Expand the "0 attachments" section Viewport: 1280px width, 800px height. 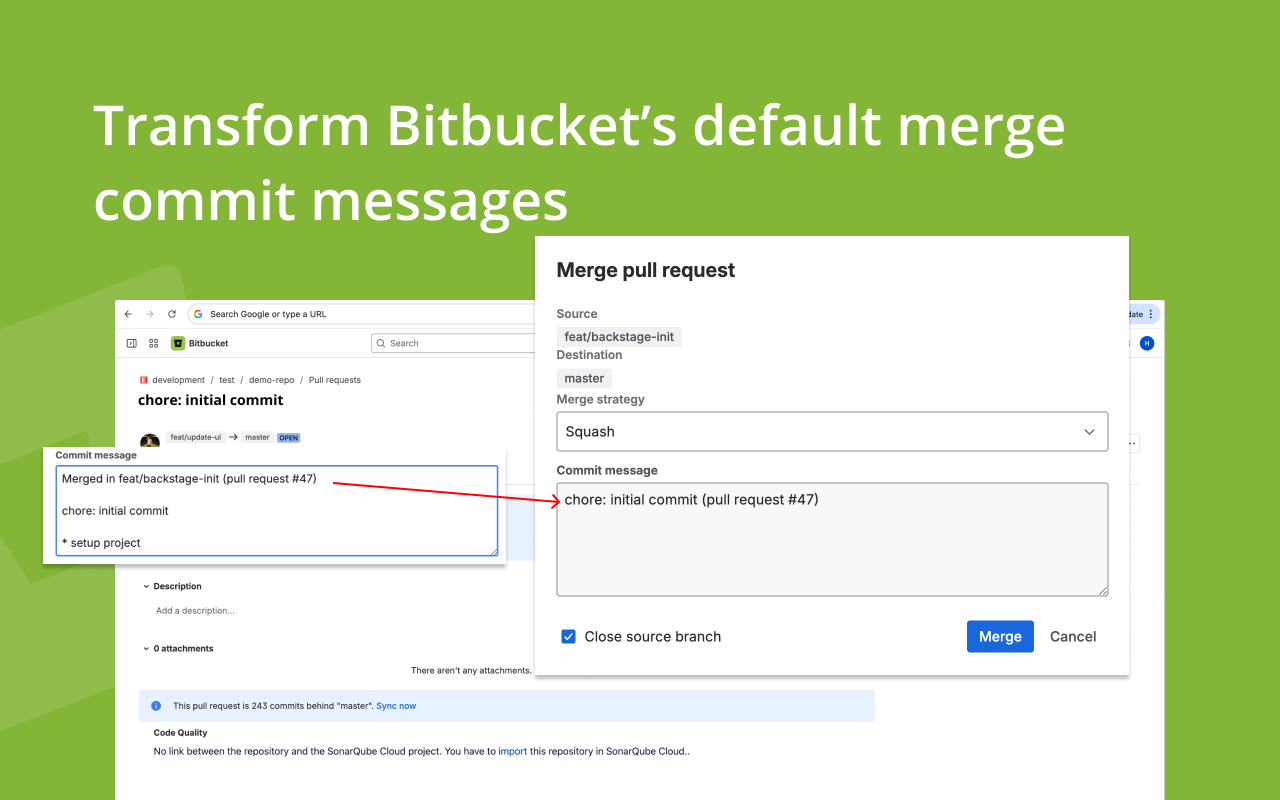click(x=146, y=648)
